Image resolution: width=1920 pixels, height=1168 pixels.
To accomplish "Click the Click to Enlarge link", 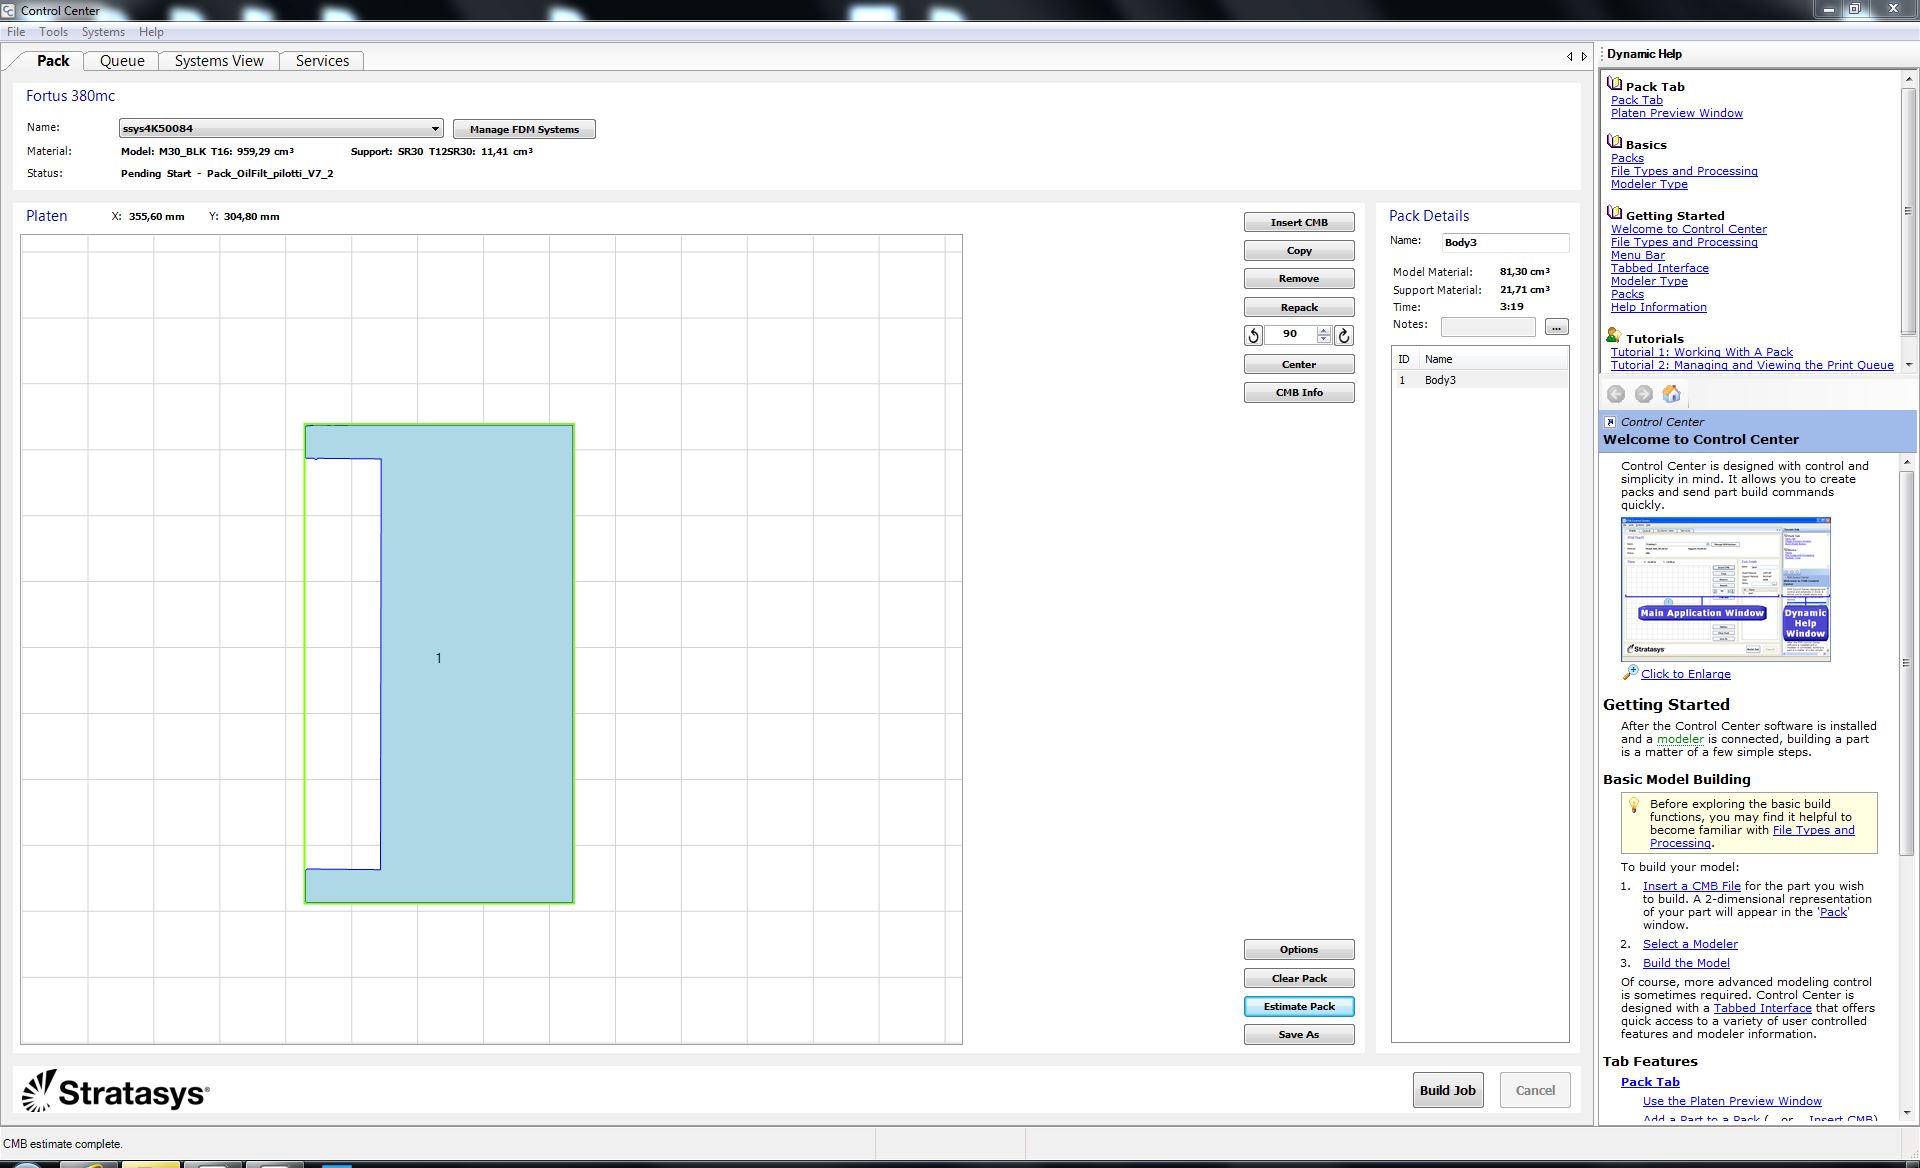I will 1685,674.
